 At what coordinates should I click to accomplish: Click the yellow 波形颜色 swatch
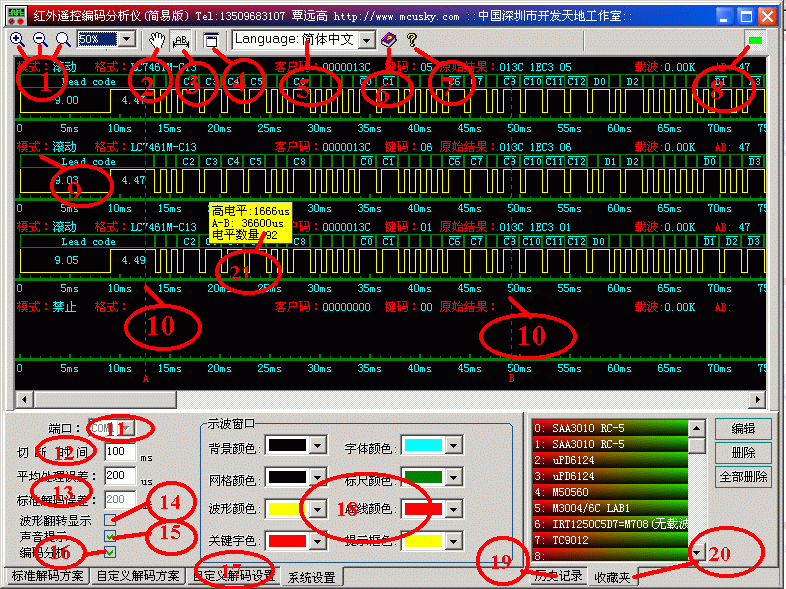click(285, 509)
